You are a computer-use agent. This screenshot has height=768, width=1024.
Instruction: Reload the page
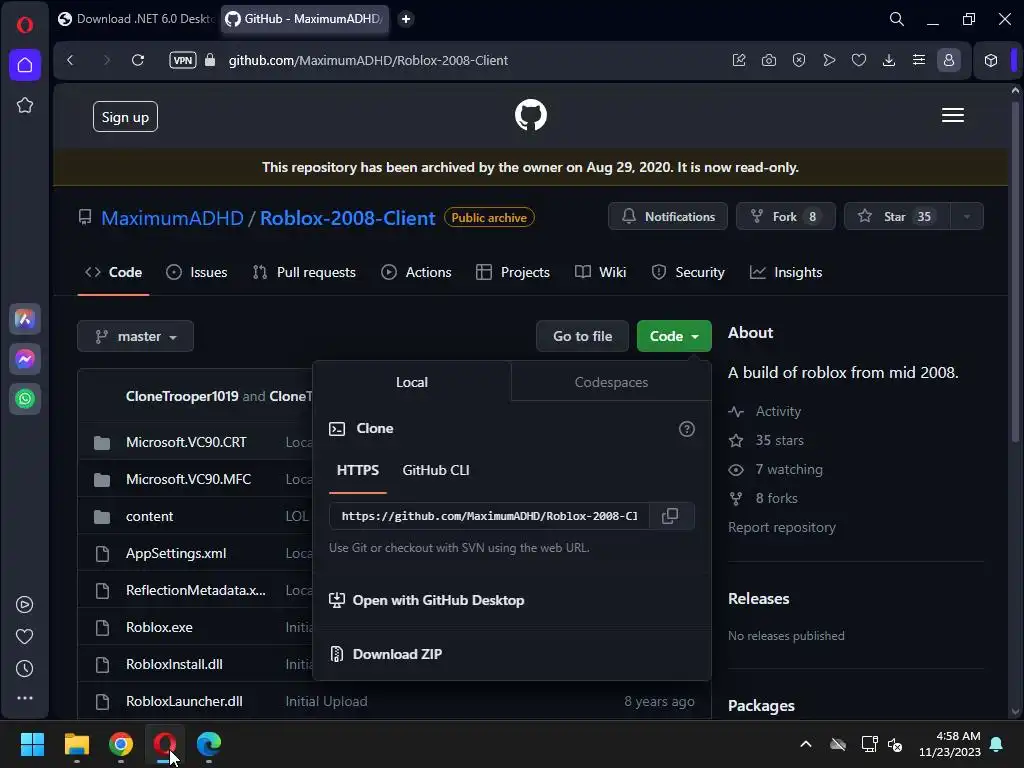coord(138,60)
